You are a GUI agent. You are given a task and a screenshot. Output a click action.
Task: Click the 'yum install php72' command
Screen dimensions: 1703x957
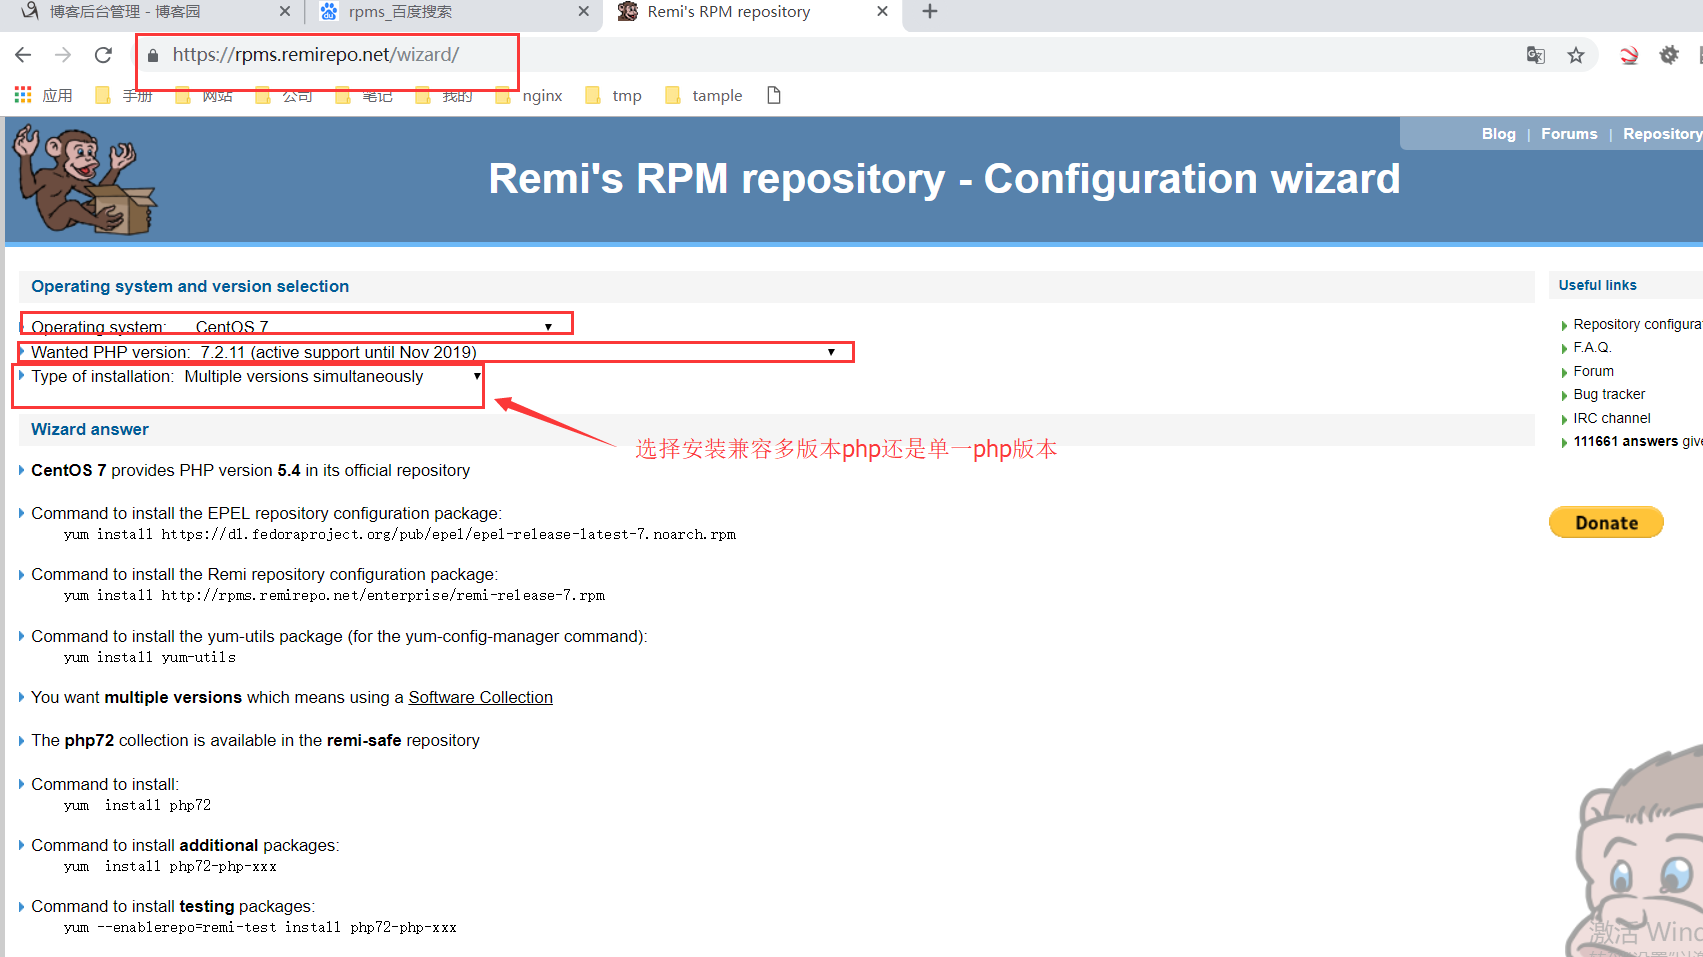[x=137, y=806]
